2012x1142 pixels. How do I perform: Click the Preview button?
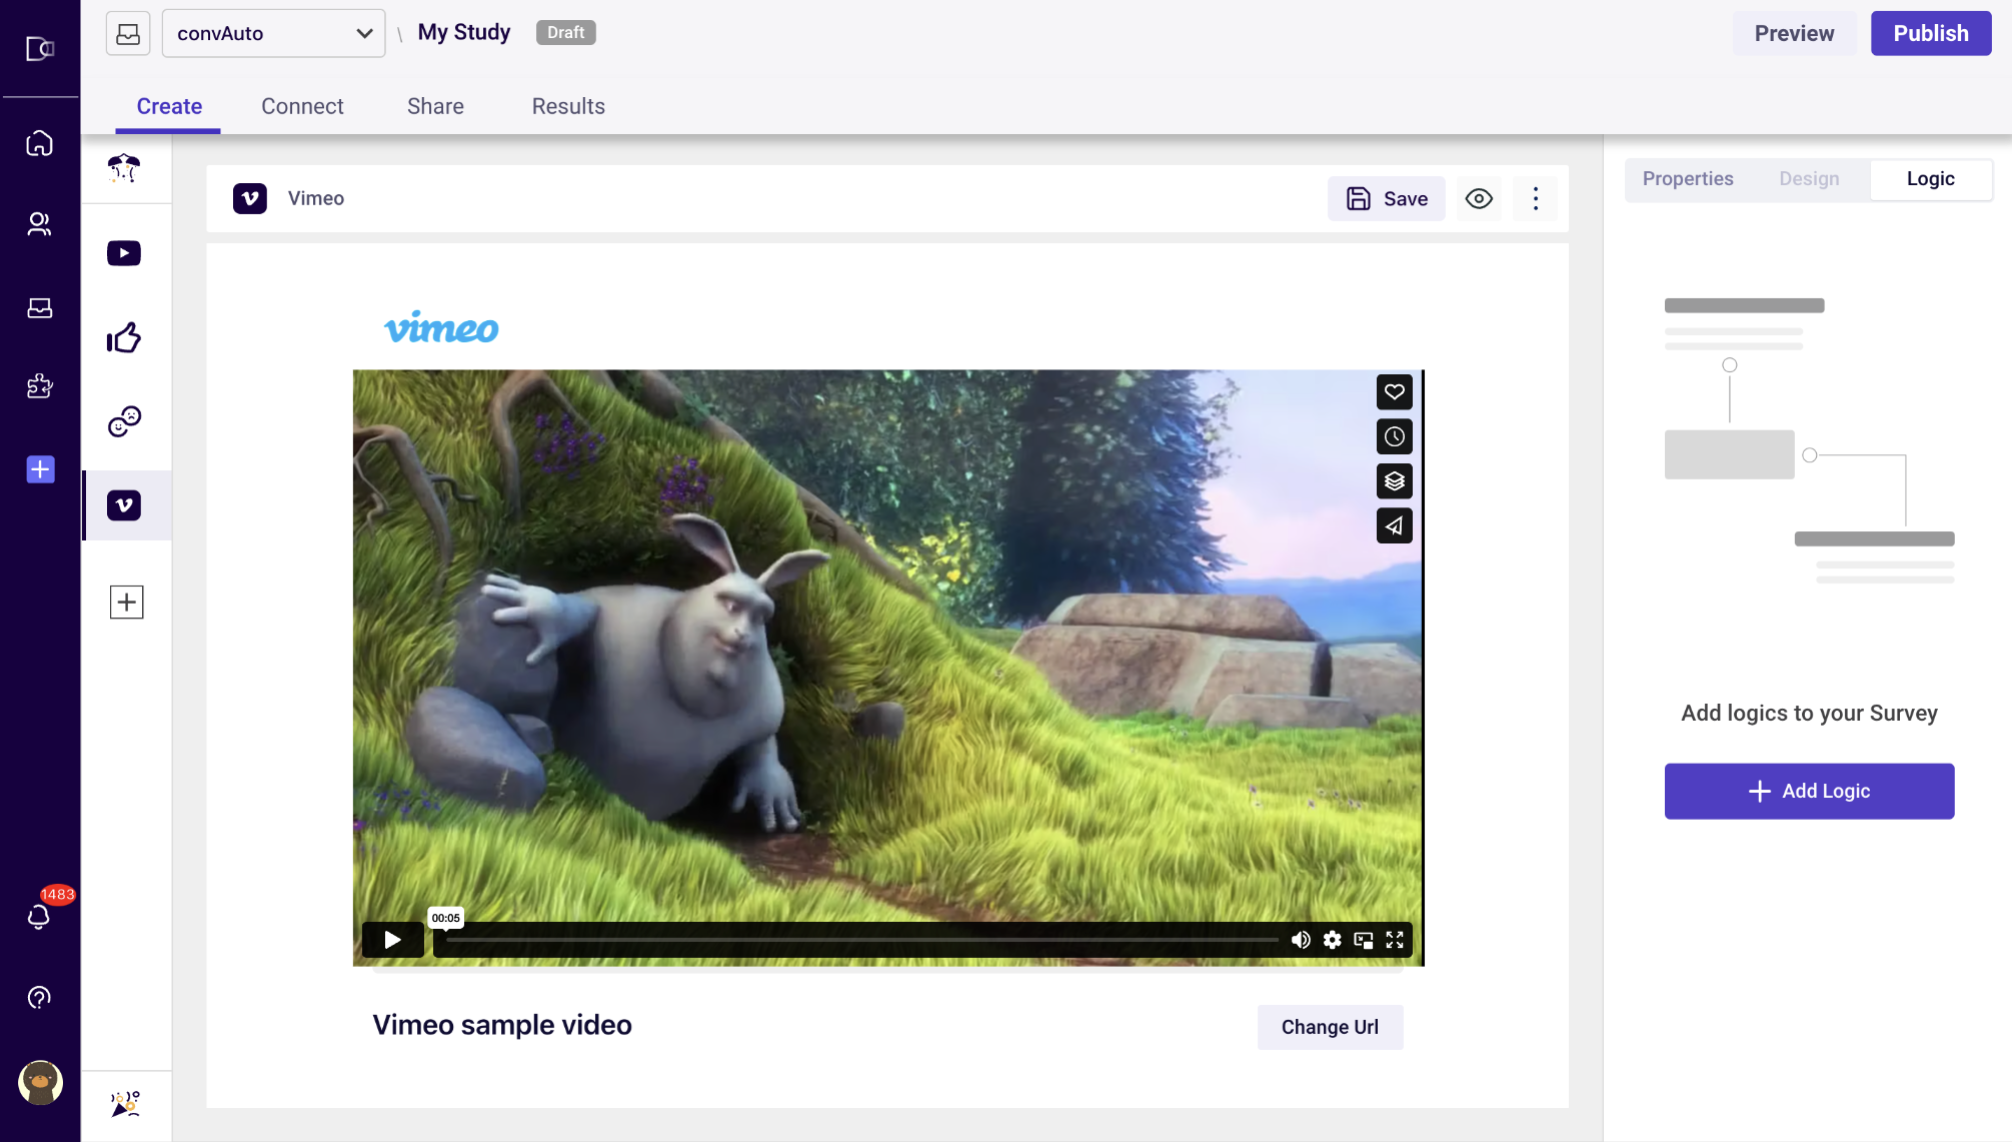click(1794, 33)
